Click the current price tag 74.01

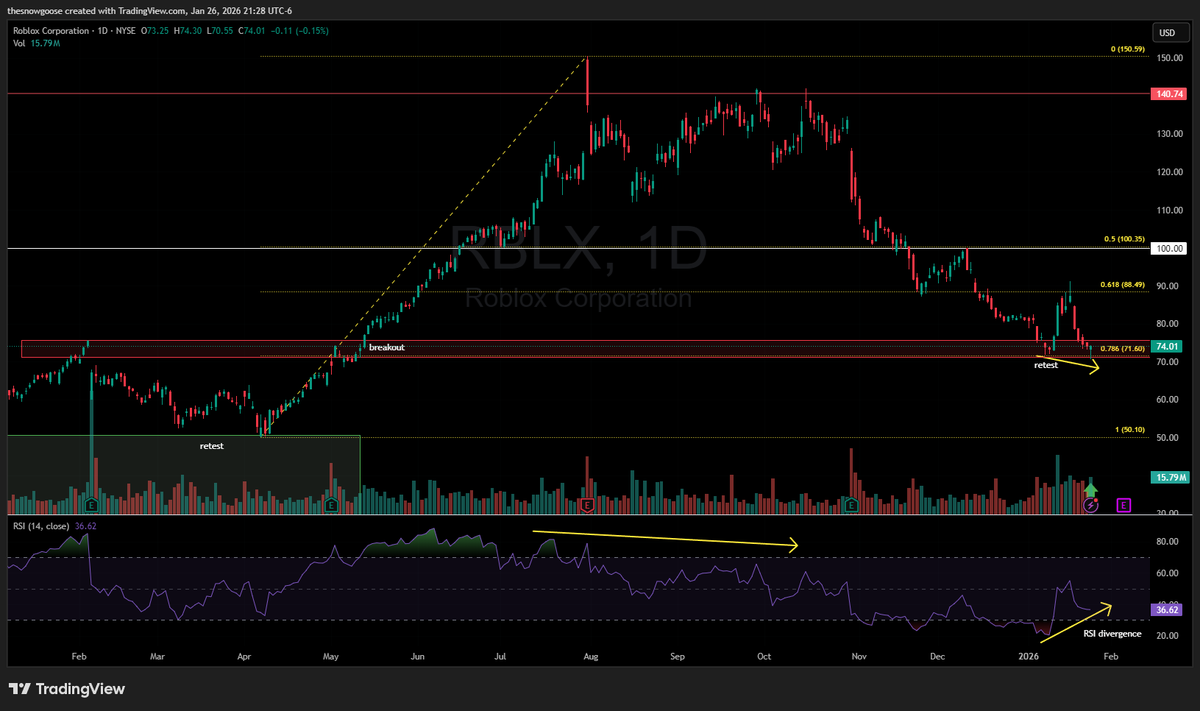point(1165,346)
